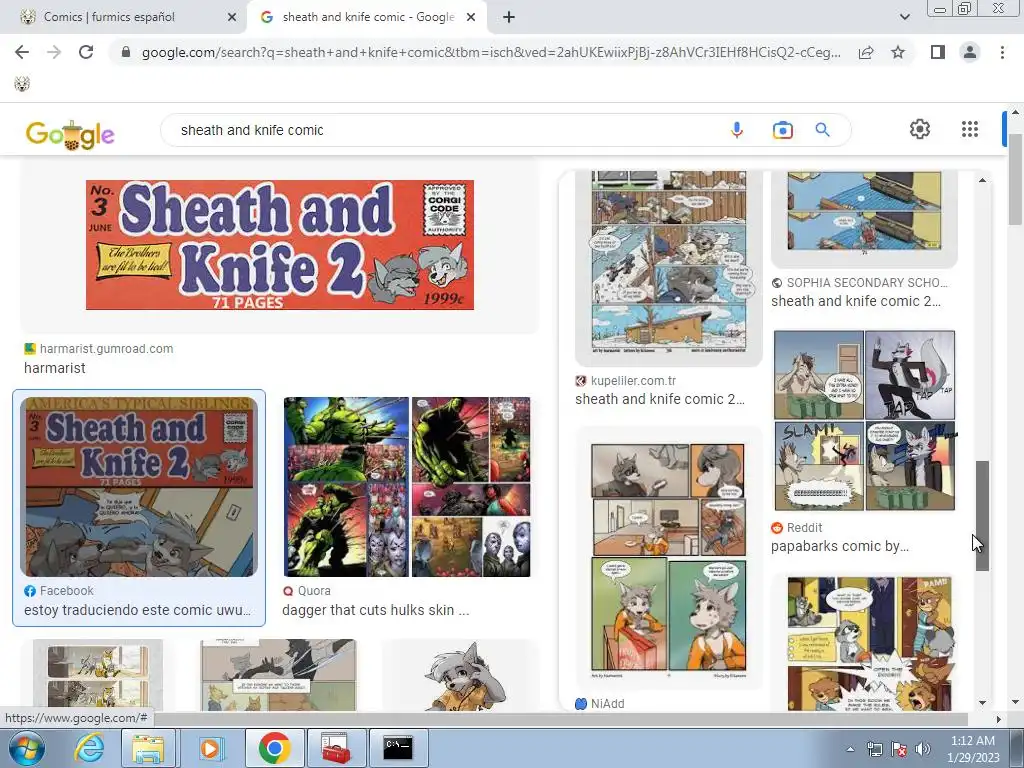Share this page via the address bar icon

pos(866,52)
